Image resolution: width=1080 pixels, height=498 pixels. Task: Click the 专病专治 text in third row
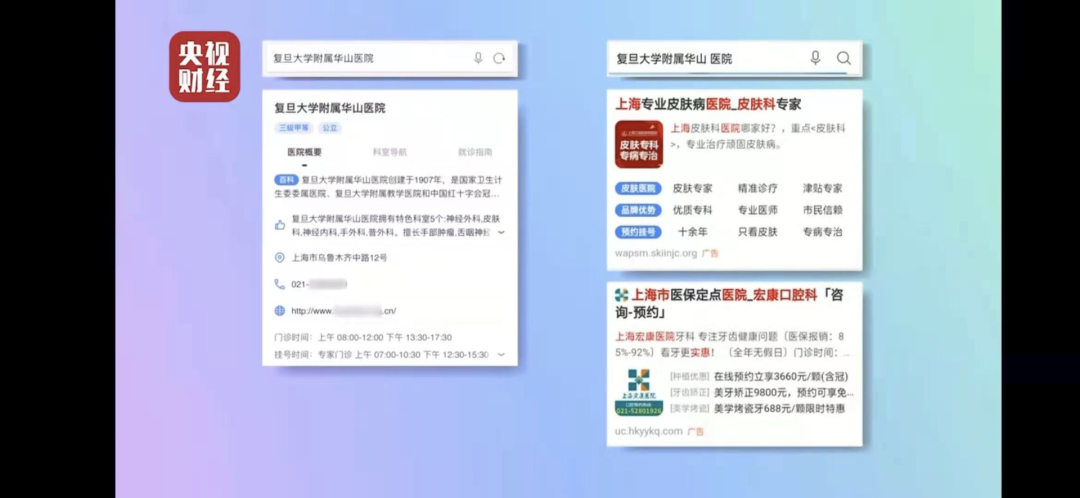[822, 232]
